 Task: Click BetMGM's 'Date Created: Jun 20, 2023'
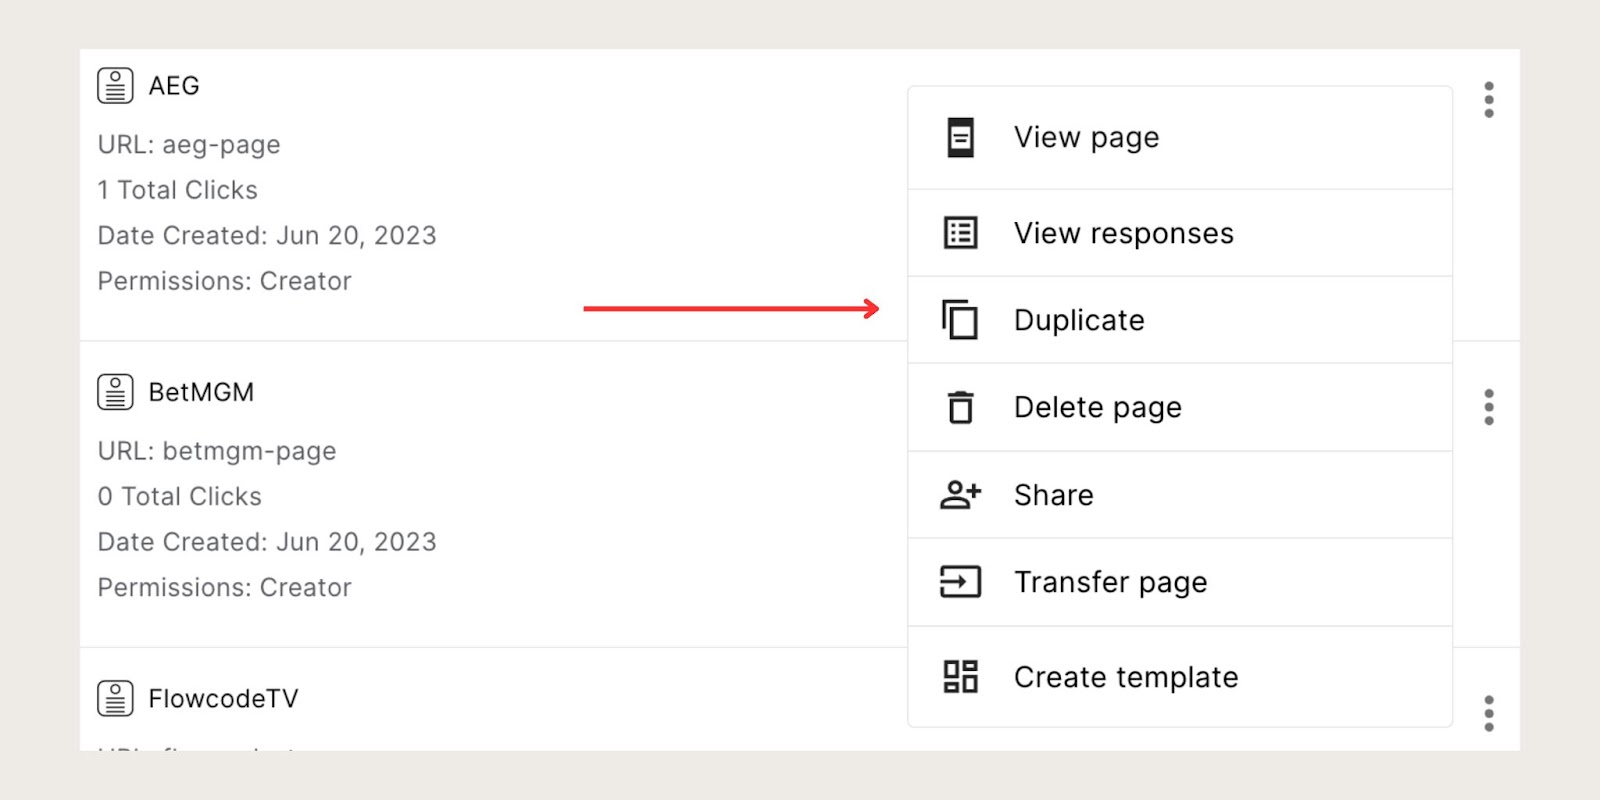click(x=267, y=542)
